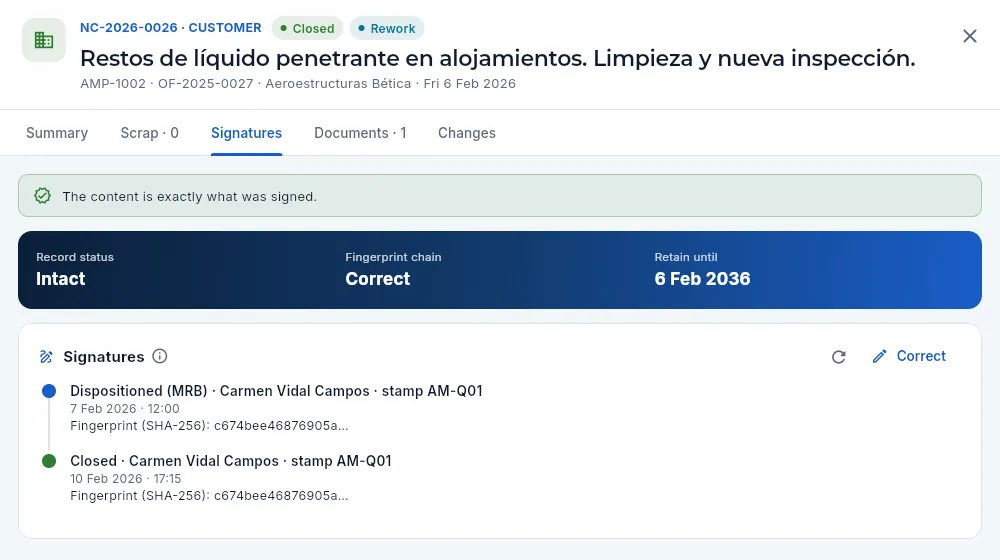Click the 'AMP-1002 · OF-2025-0027' subtitle line
This screenshot has width=1000, height=560.
click(x=298, y=84)
